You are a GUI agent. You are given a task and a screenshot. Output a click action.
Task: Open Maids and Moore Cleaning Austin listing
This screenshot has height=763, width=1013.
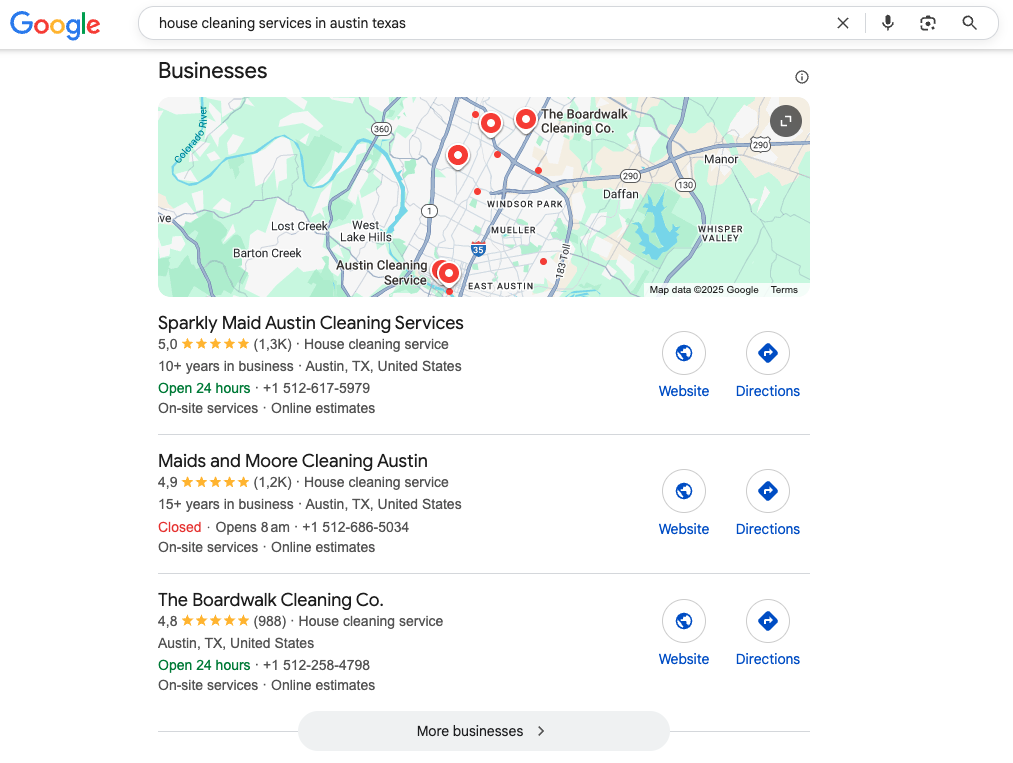point(293,461)
